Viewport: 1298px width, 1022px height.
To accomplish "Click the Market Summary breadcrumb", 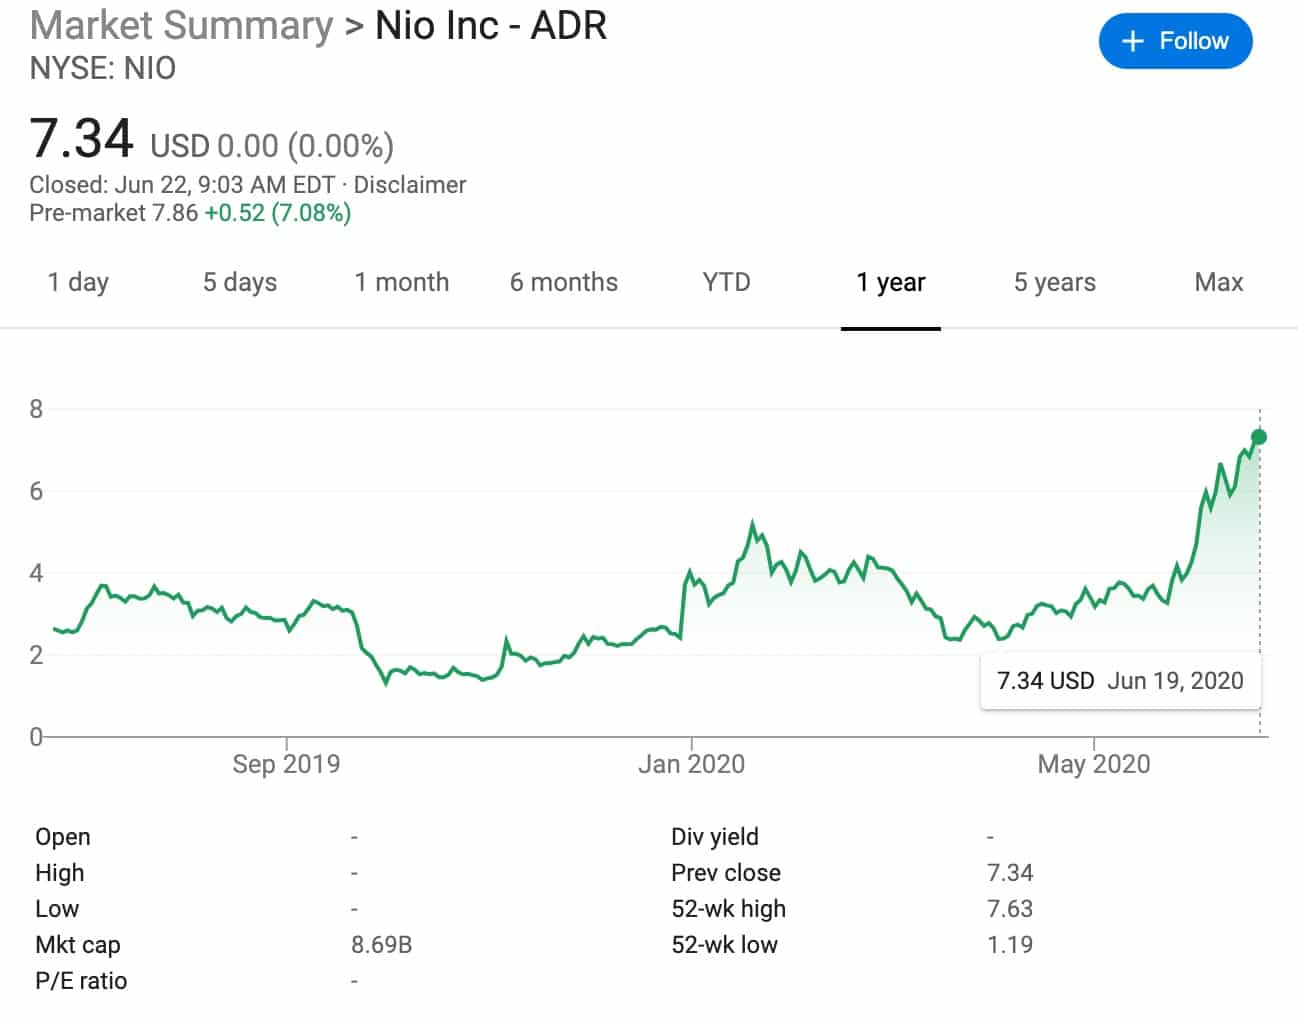I will (182, 25).
